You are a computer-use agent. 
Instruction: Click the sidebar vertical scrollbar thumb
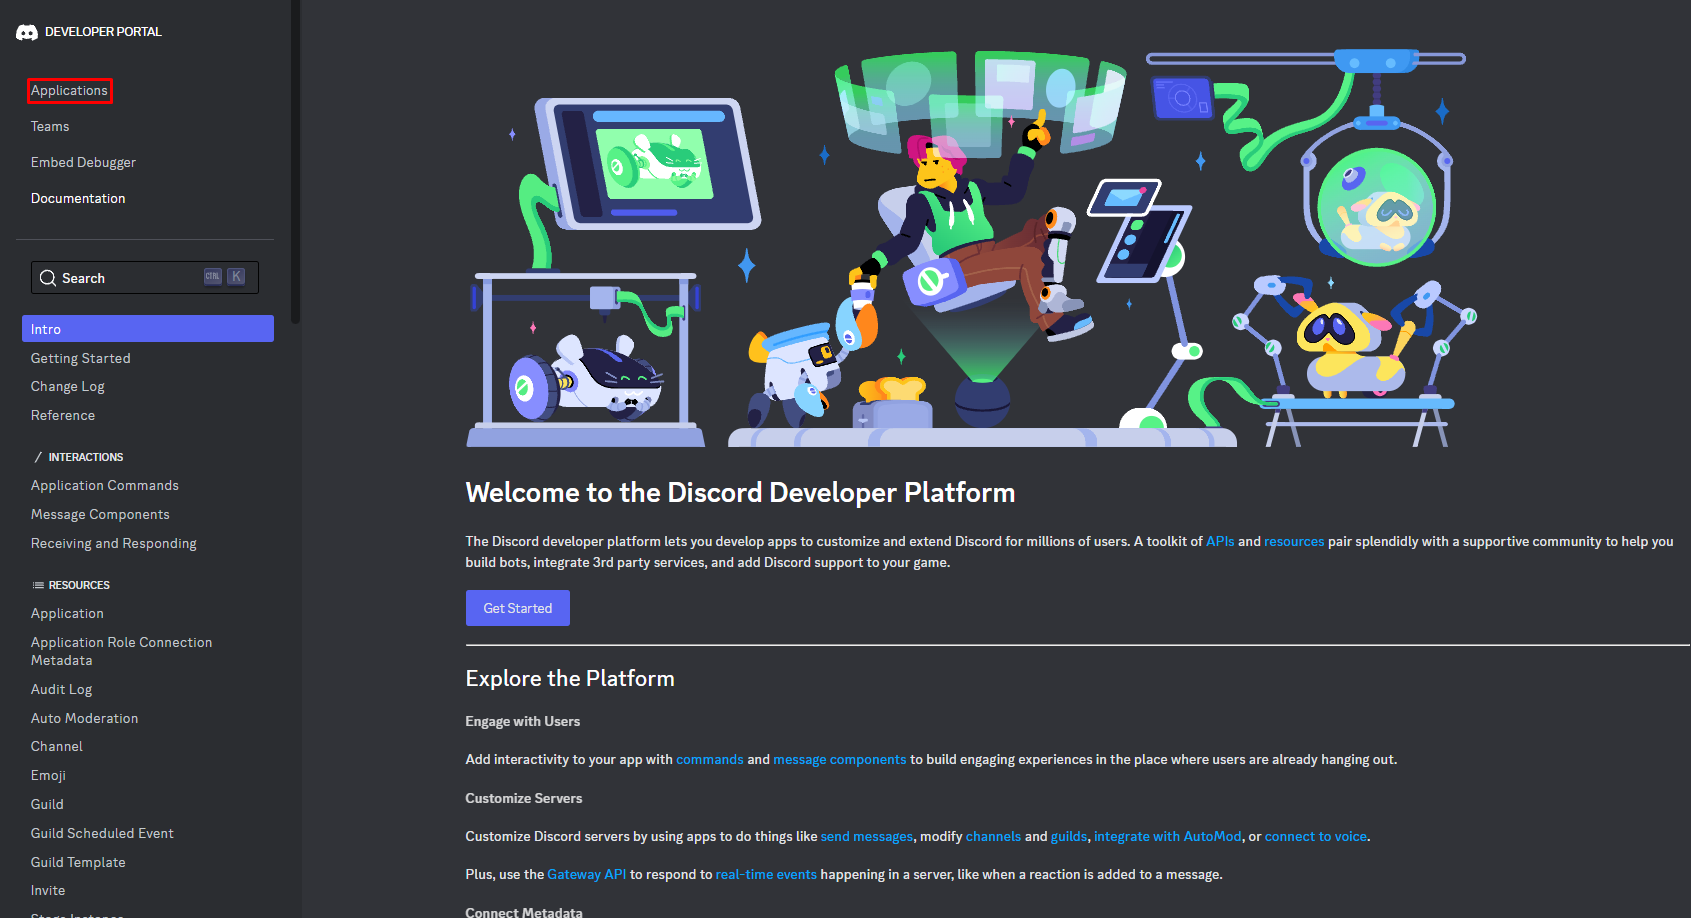[295, 161]
